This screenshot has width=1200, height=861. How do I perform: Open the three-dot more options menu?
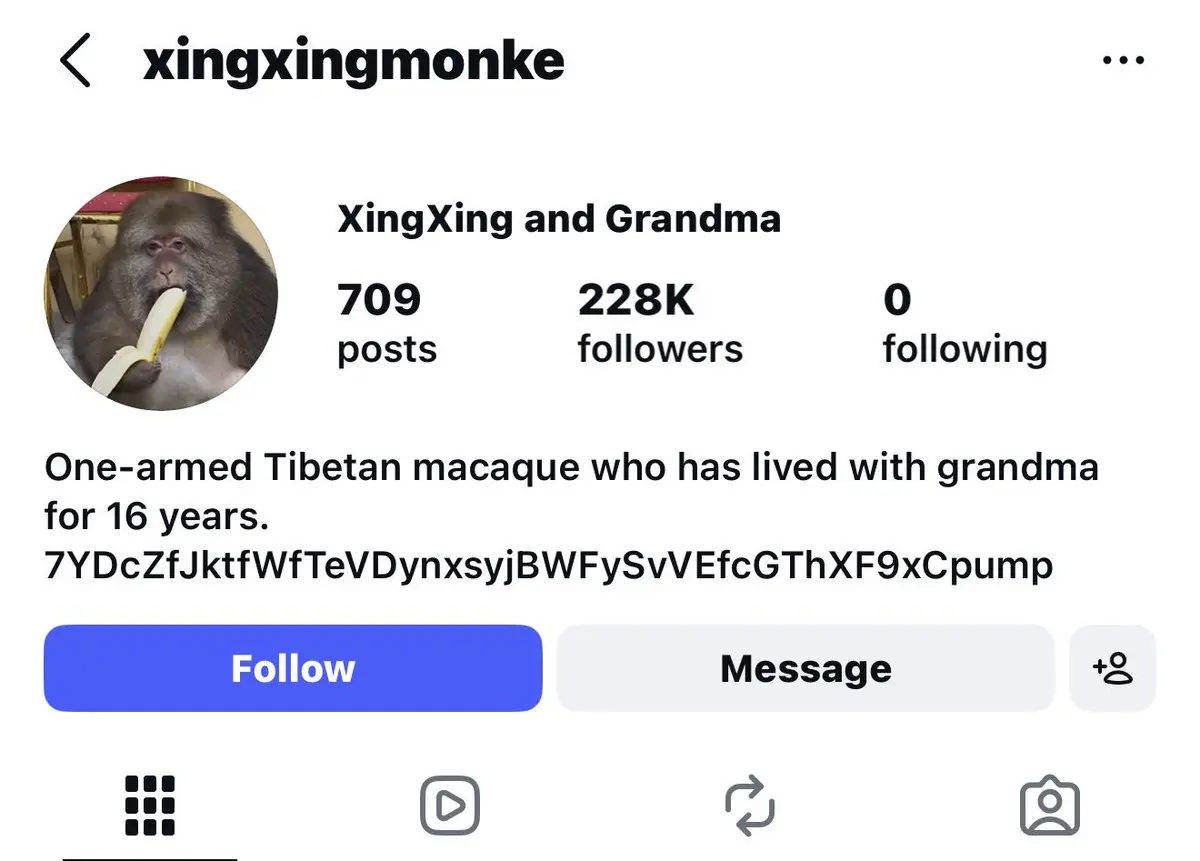click(x=1122, y=62)
